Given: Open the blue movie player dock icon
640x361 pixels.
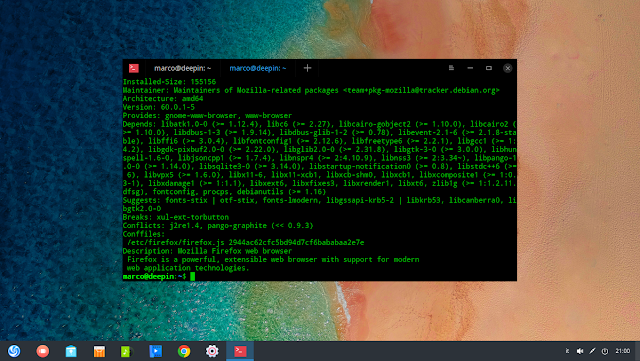Looking at the screenshot, I should click(156, 351).
